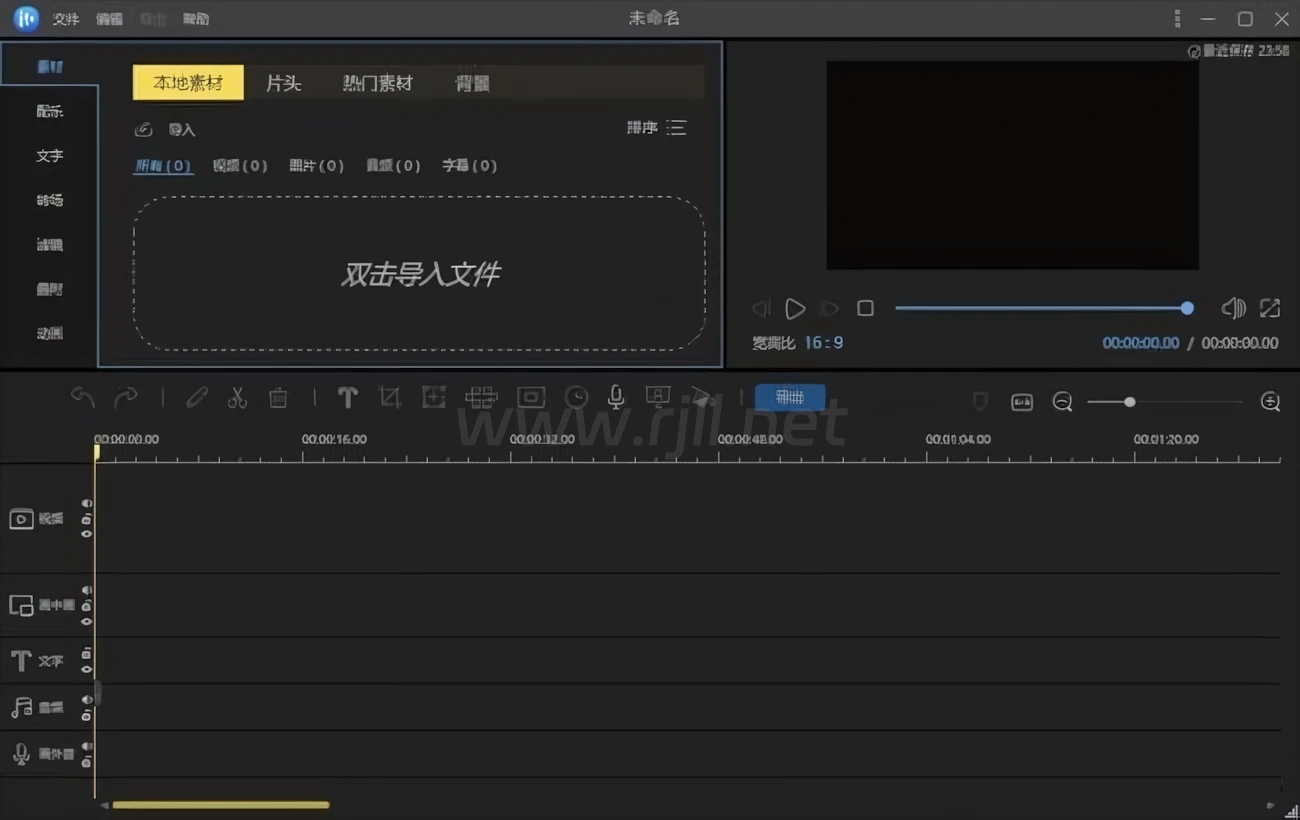Click the blue export button on the toolbar
Screen dimensions: 1300x820
click(x=789, y=398)
